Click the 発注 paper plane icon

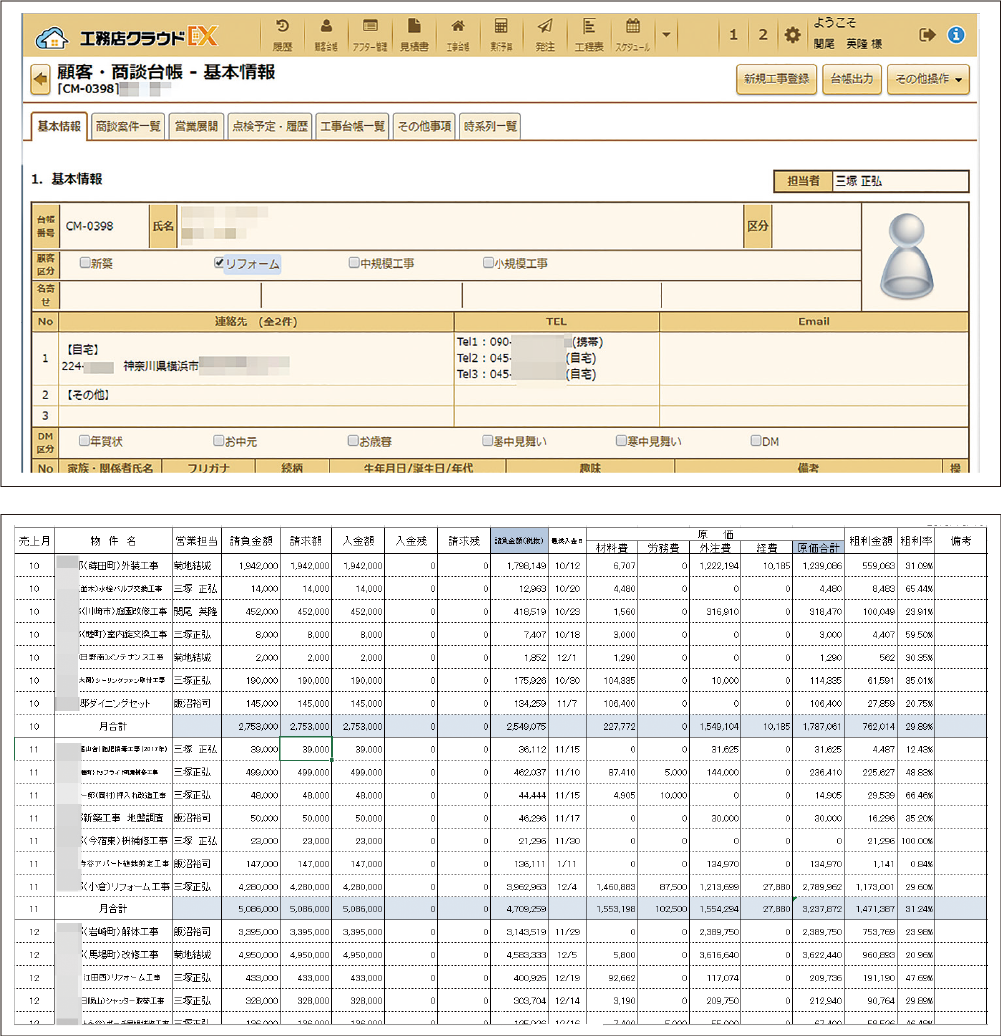tap(544, 34)
